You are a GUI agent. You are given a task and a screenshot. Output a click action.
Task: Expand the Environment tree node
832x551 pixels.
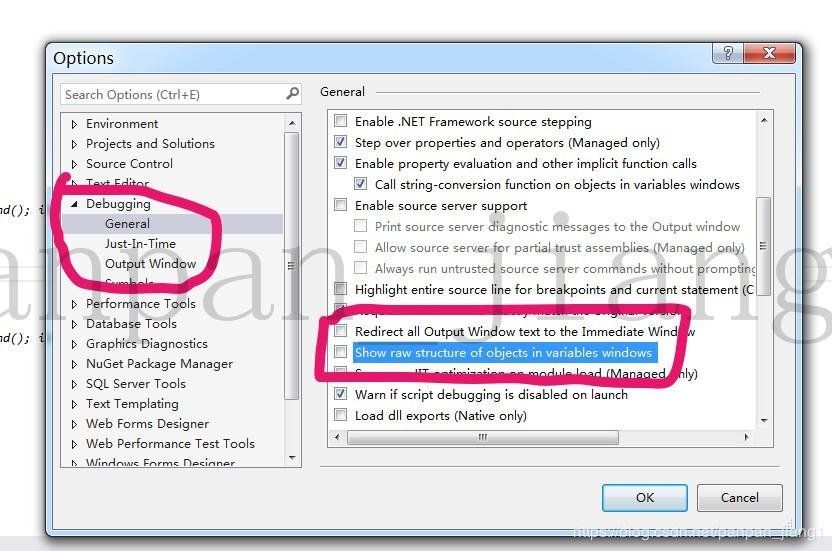pos(74,124)
